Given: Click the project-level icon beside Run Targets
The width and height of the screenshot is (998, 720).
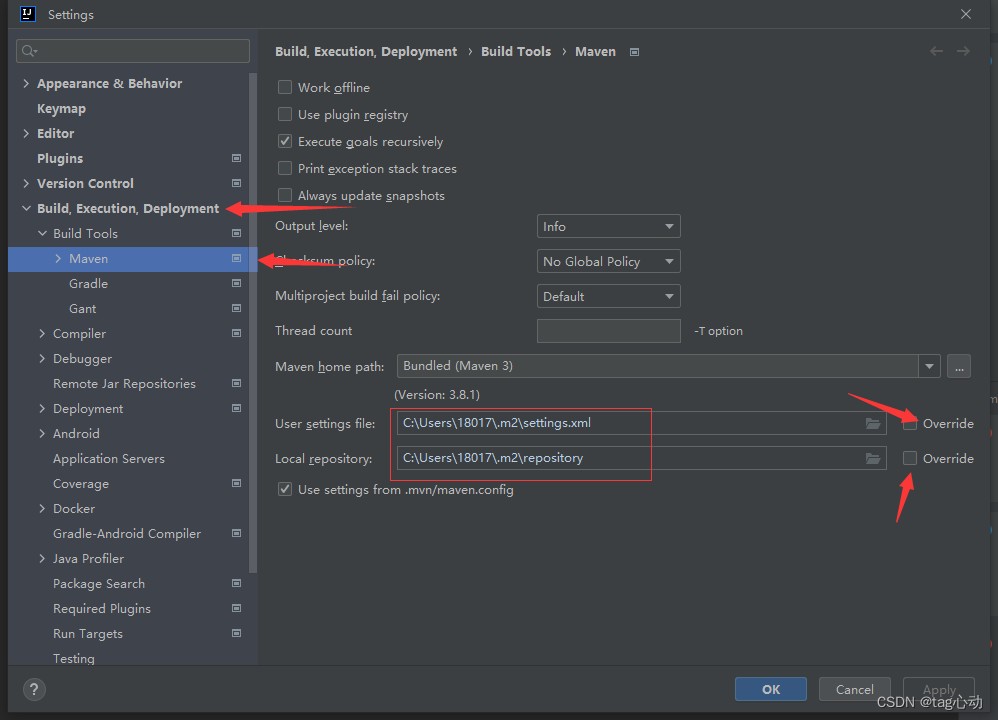Looking at the screenshot, I should click(x=236, y=633).
